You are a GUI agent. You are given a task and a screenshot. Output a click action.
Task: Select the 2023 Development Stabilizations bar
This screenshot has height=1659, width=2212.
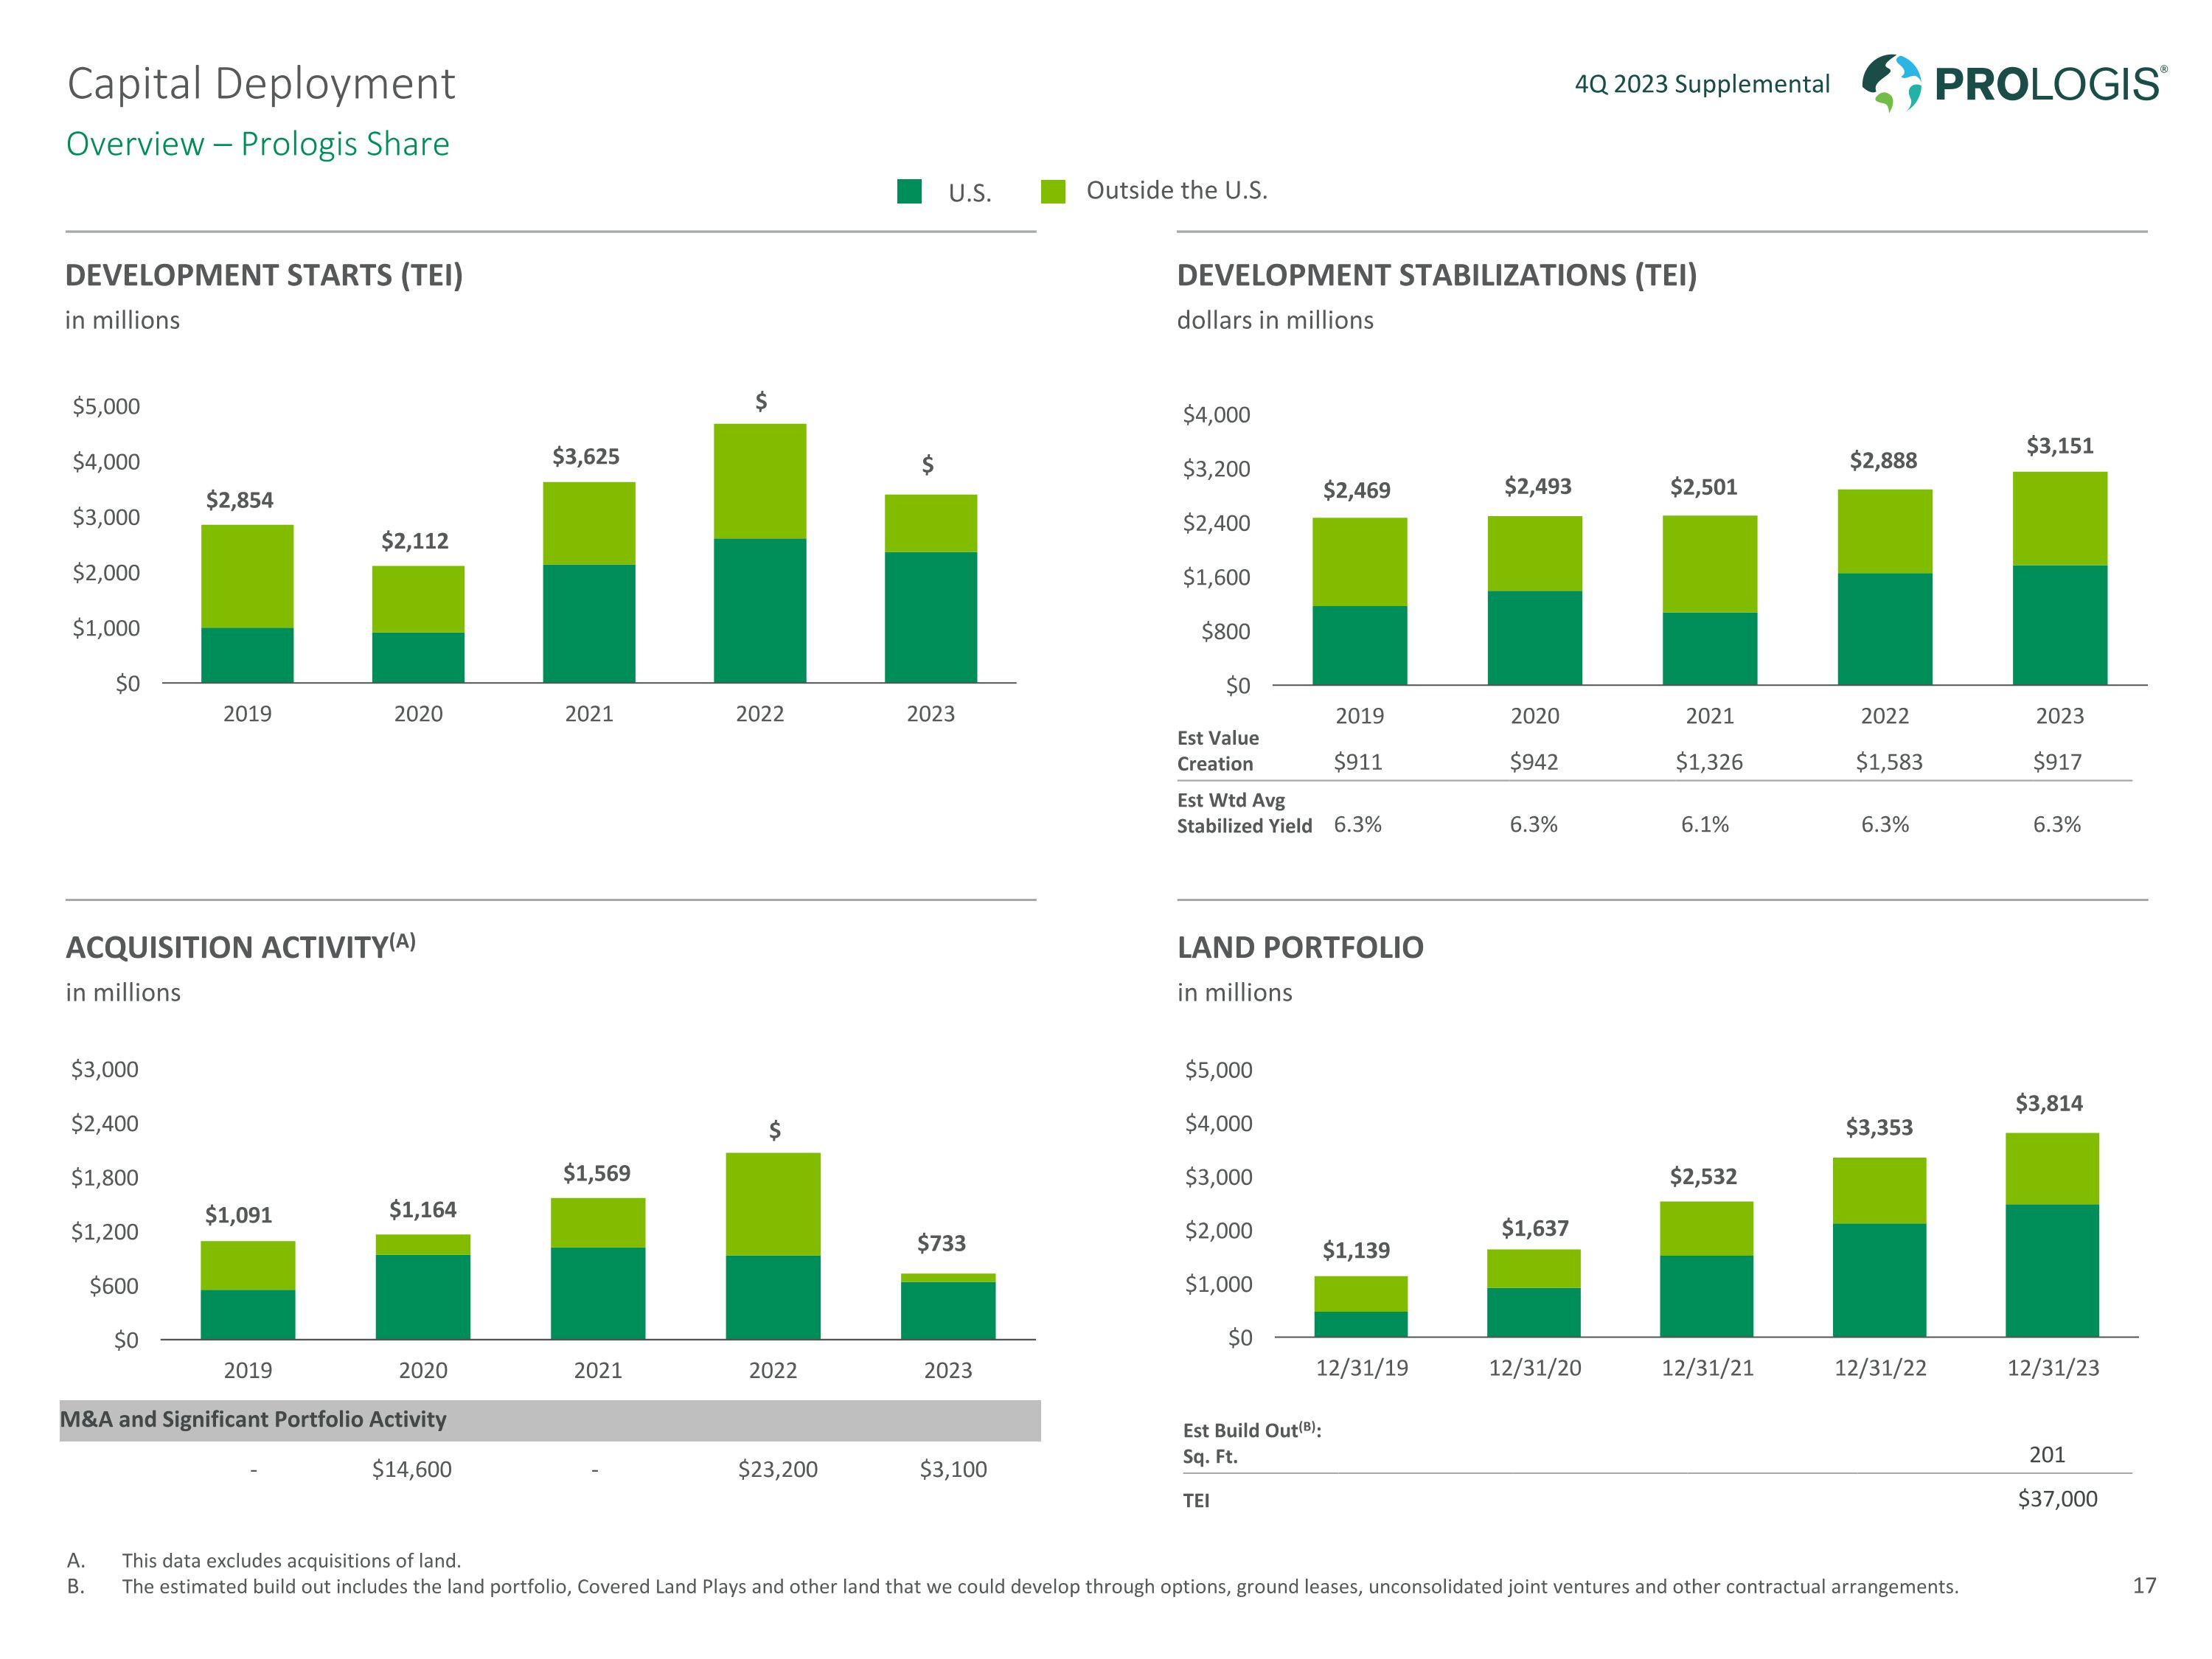[2059, 578]
